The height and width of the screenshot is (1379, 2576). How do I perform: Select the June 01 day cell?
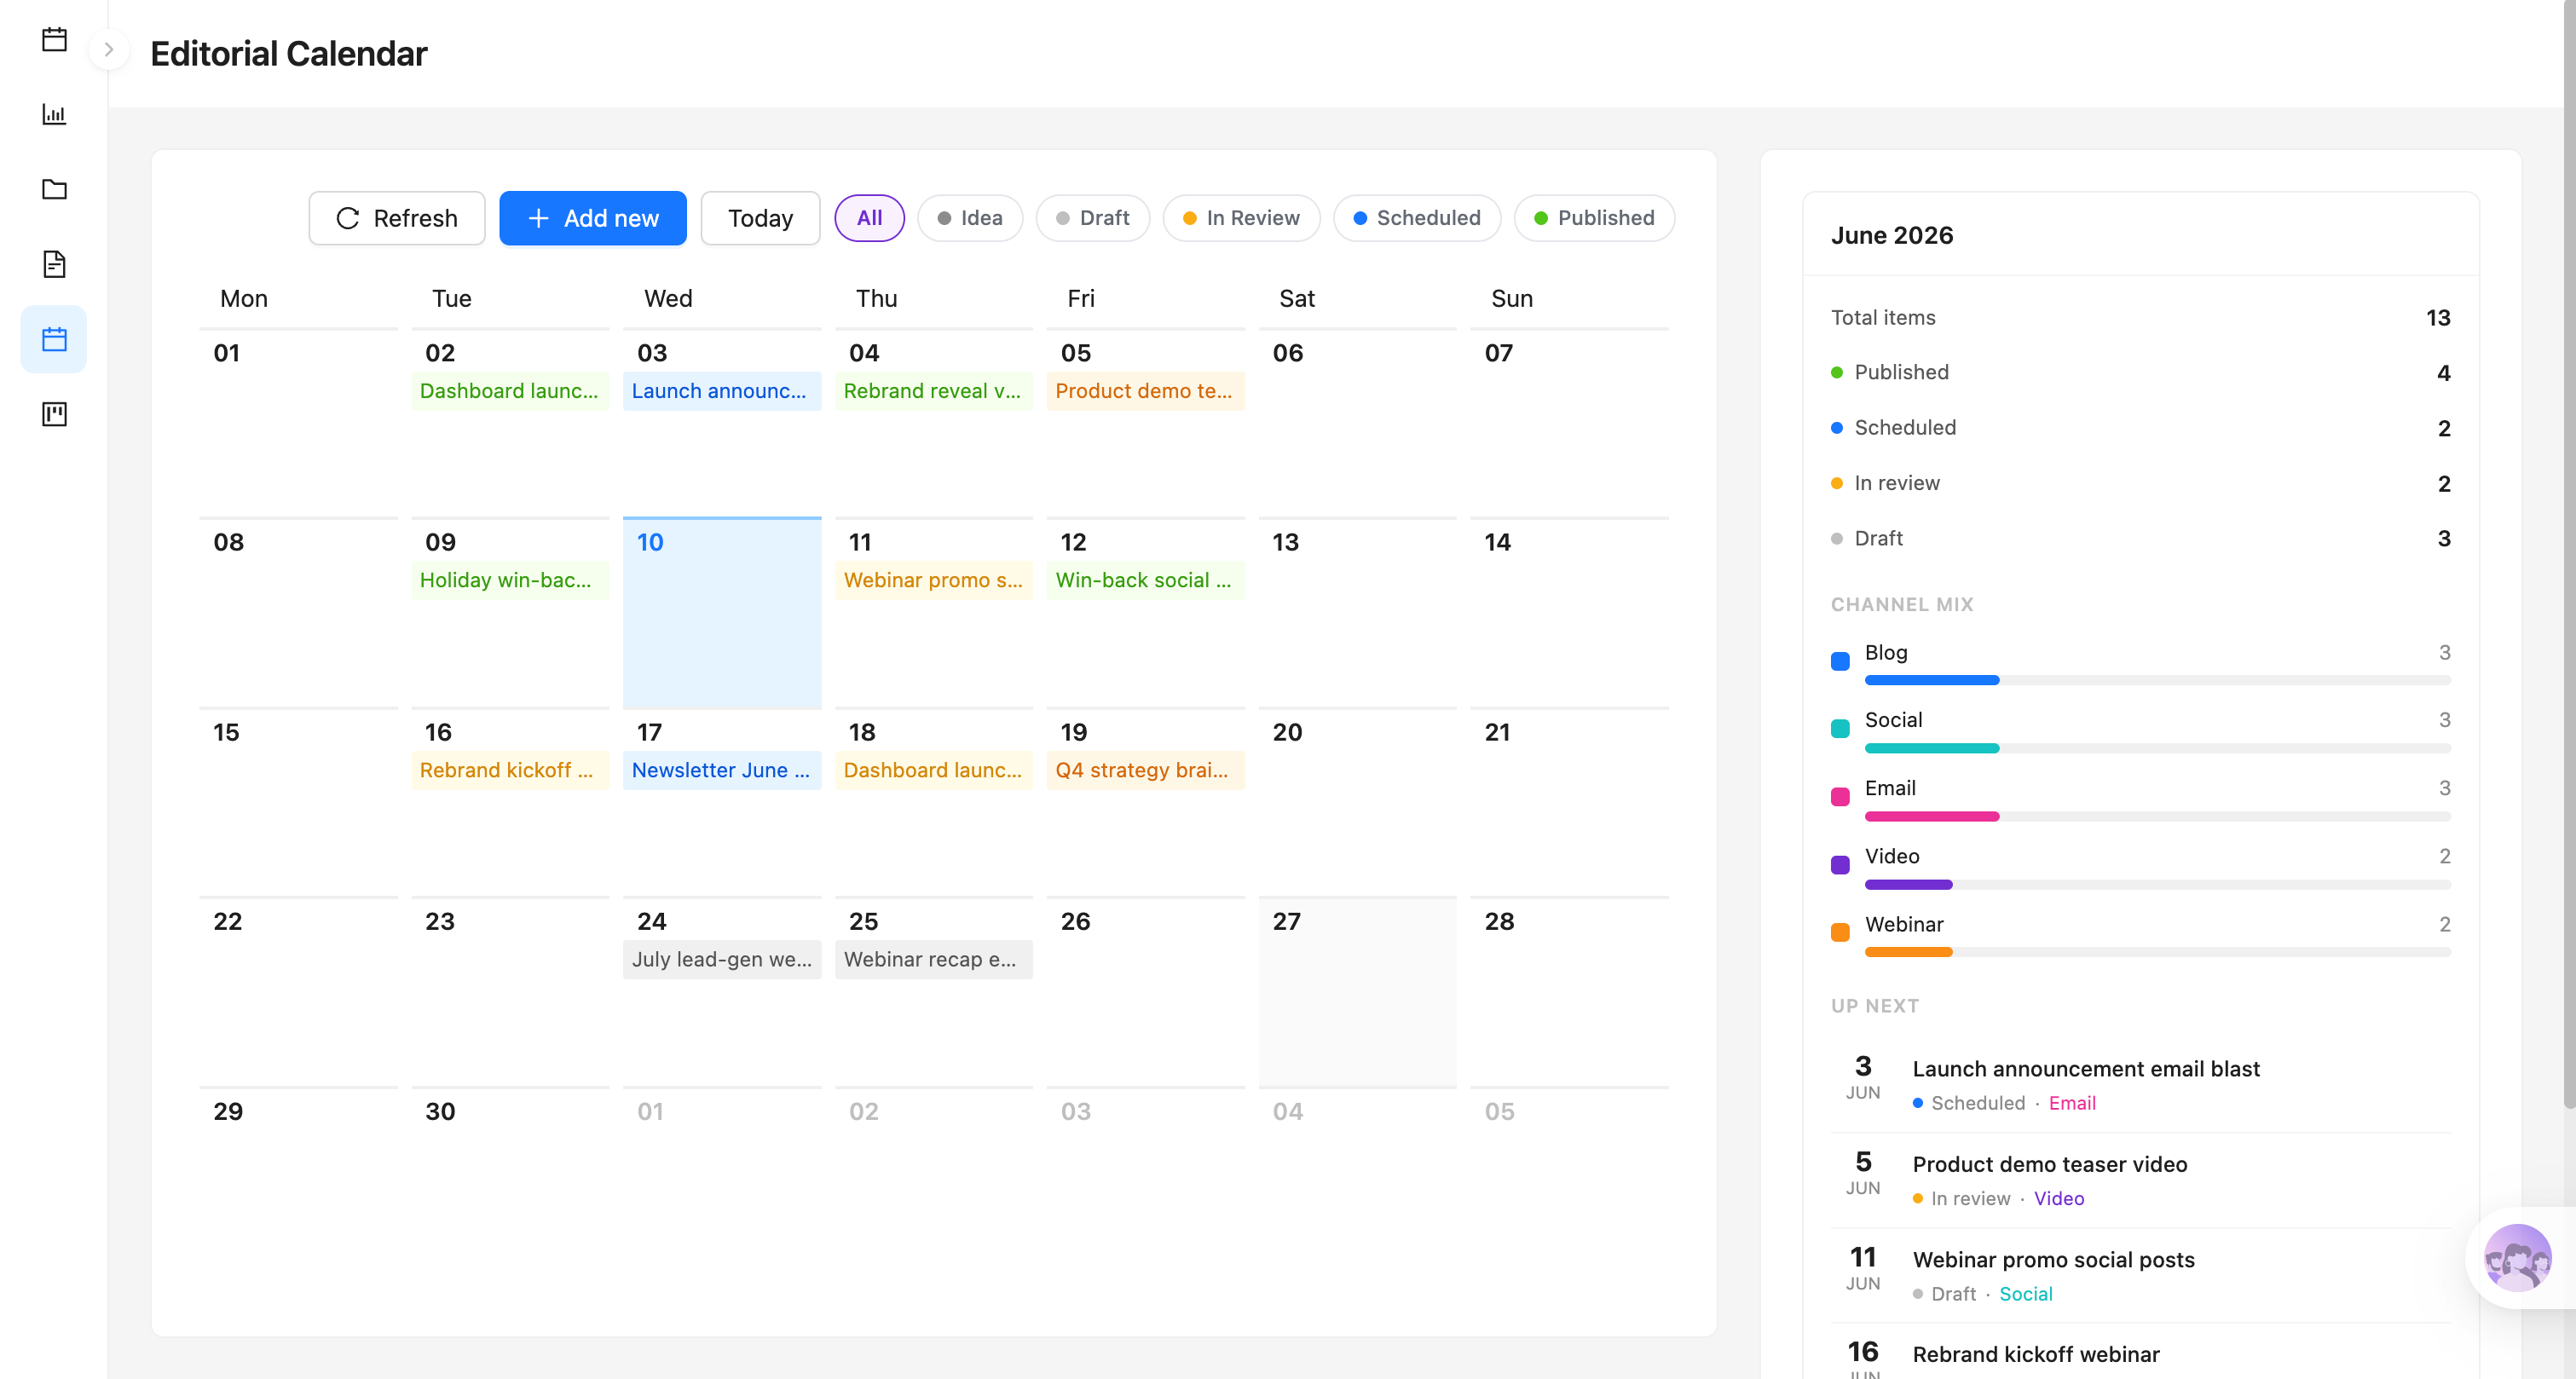298,423
